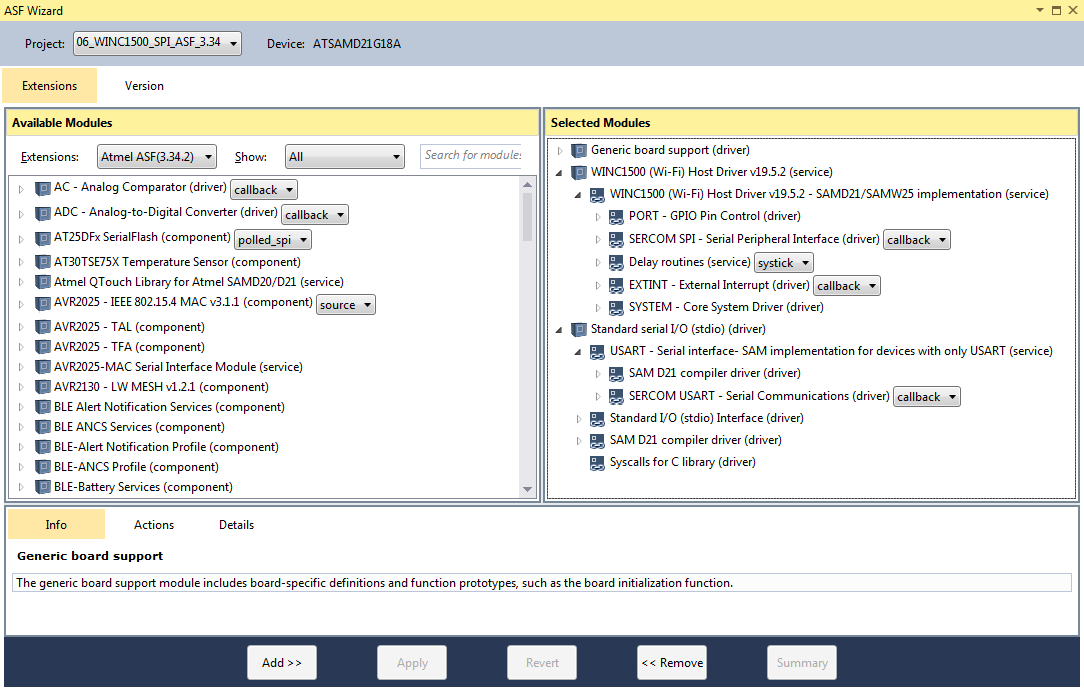Switch to the Info tab
Image resolution: width=1084 pixels, height=691 pixels.
[x=56, y=524]
